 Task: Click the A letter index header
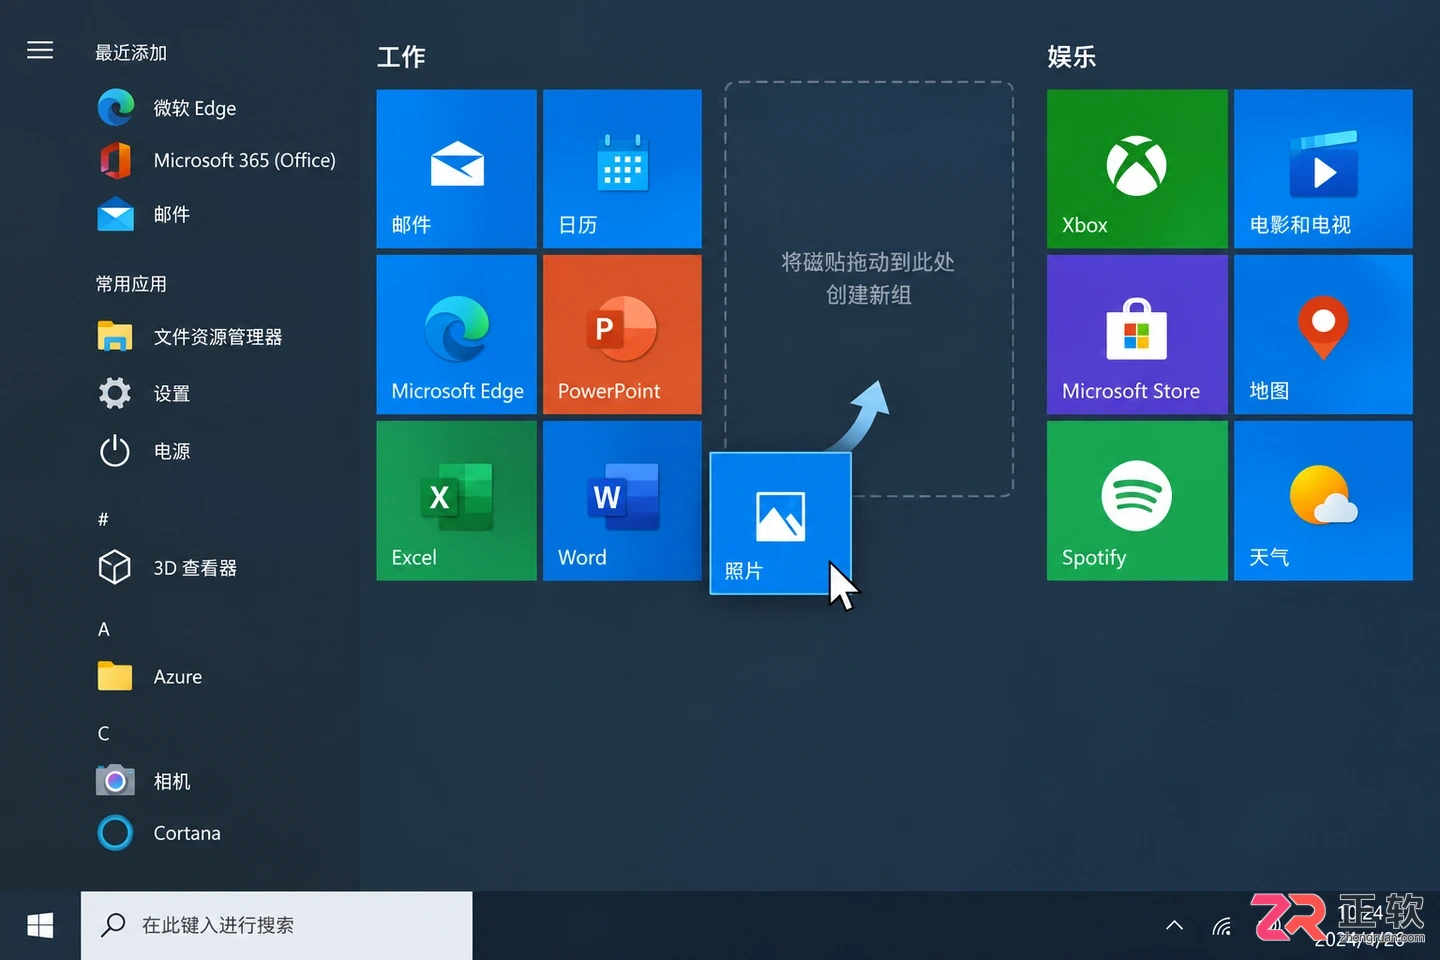(x=103, y=629)
